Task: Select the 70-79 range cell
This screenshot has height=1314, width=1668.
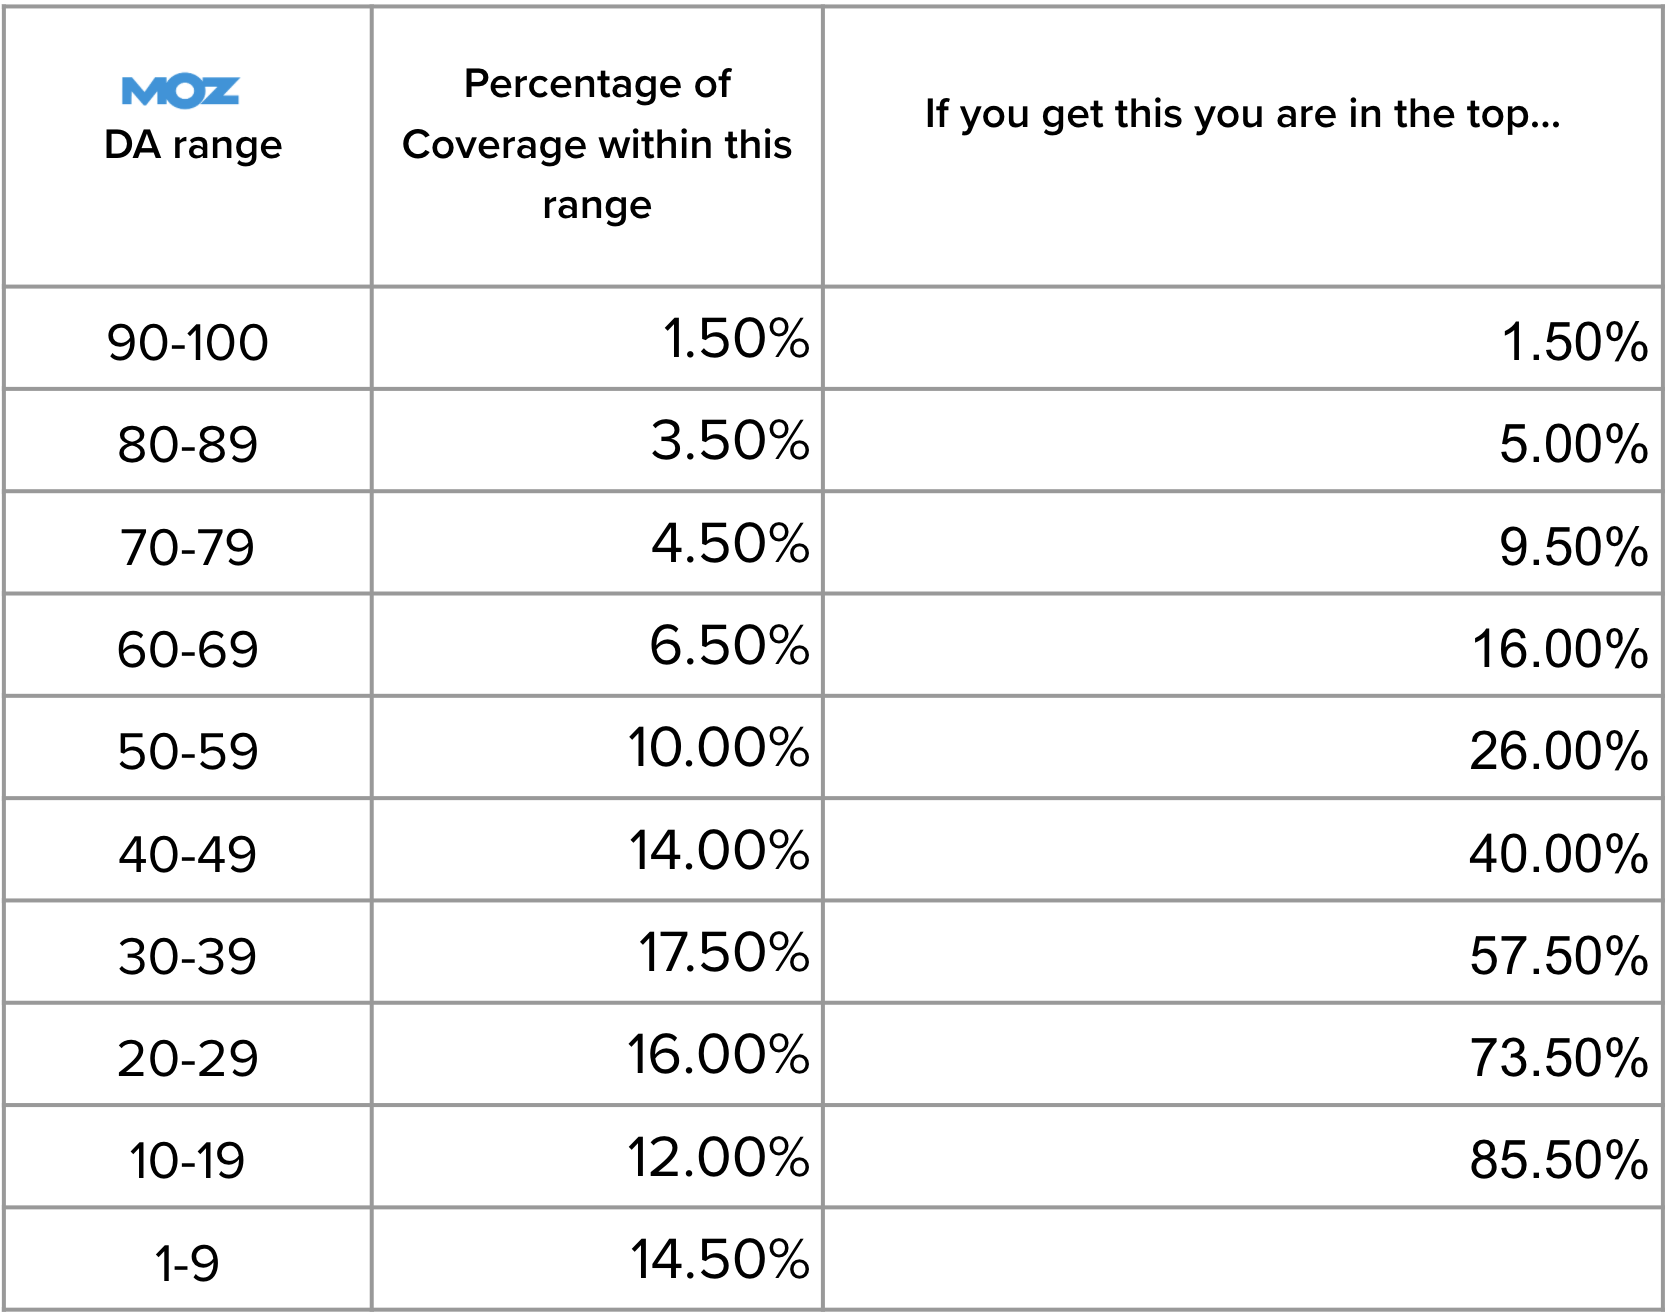Action: [x=188, y=547]
